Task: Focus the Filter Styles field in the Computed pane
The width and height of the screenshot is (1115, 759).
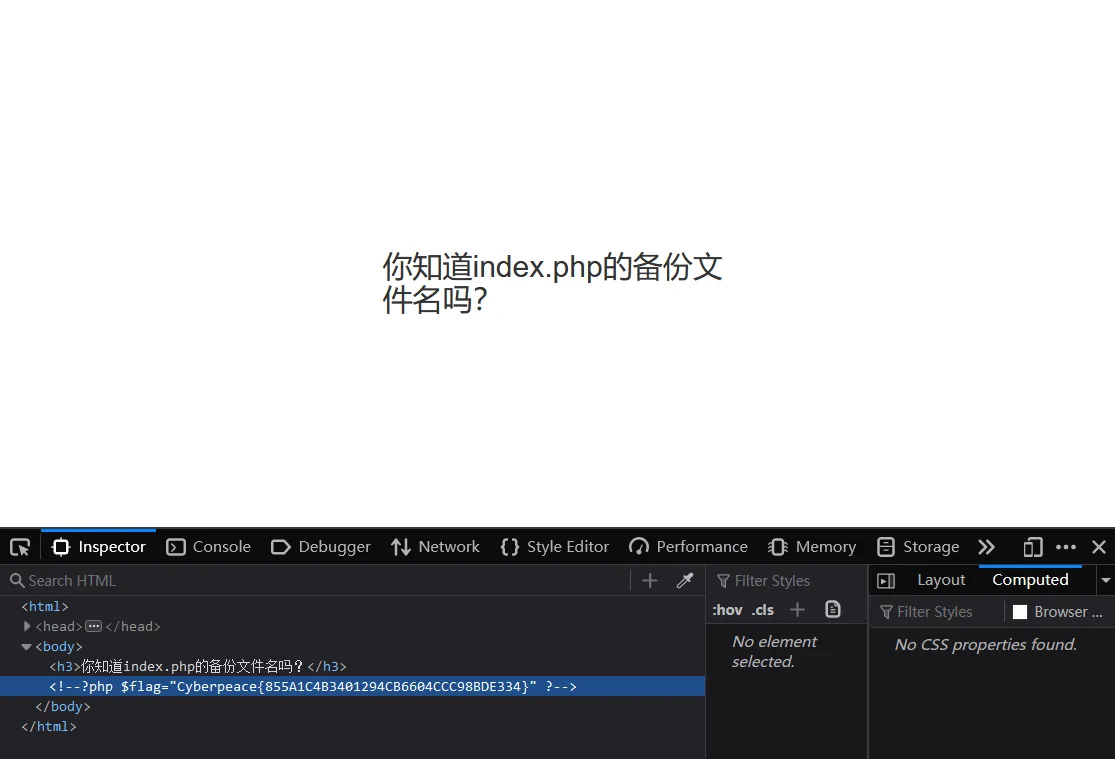Action: pos(938,612)
